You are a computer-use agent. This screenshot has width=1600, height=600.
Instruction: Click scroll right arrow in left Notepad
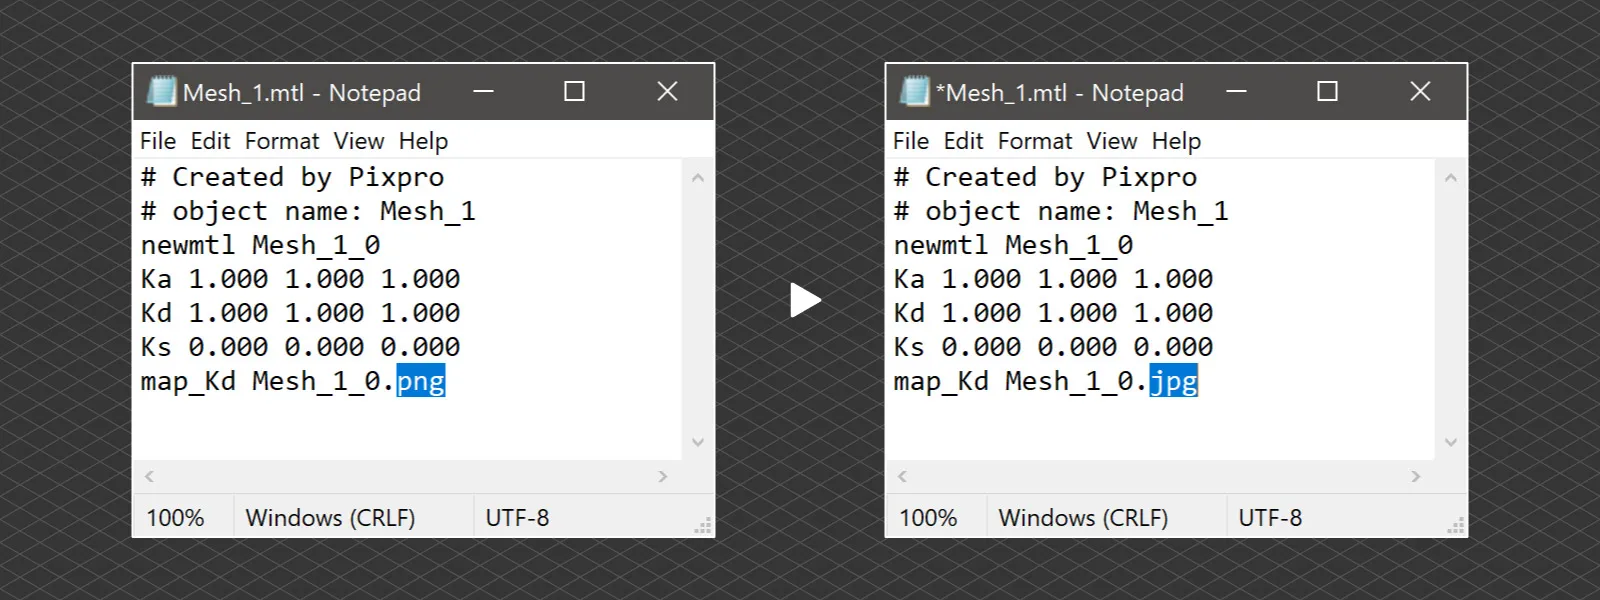tap(662, 477)
